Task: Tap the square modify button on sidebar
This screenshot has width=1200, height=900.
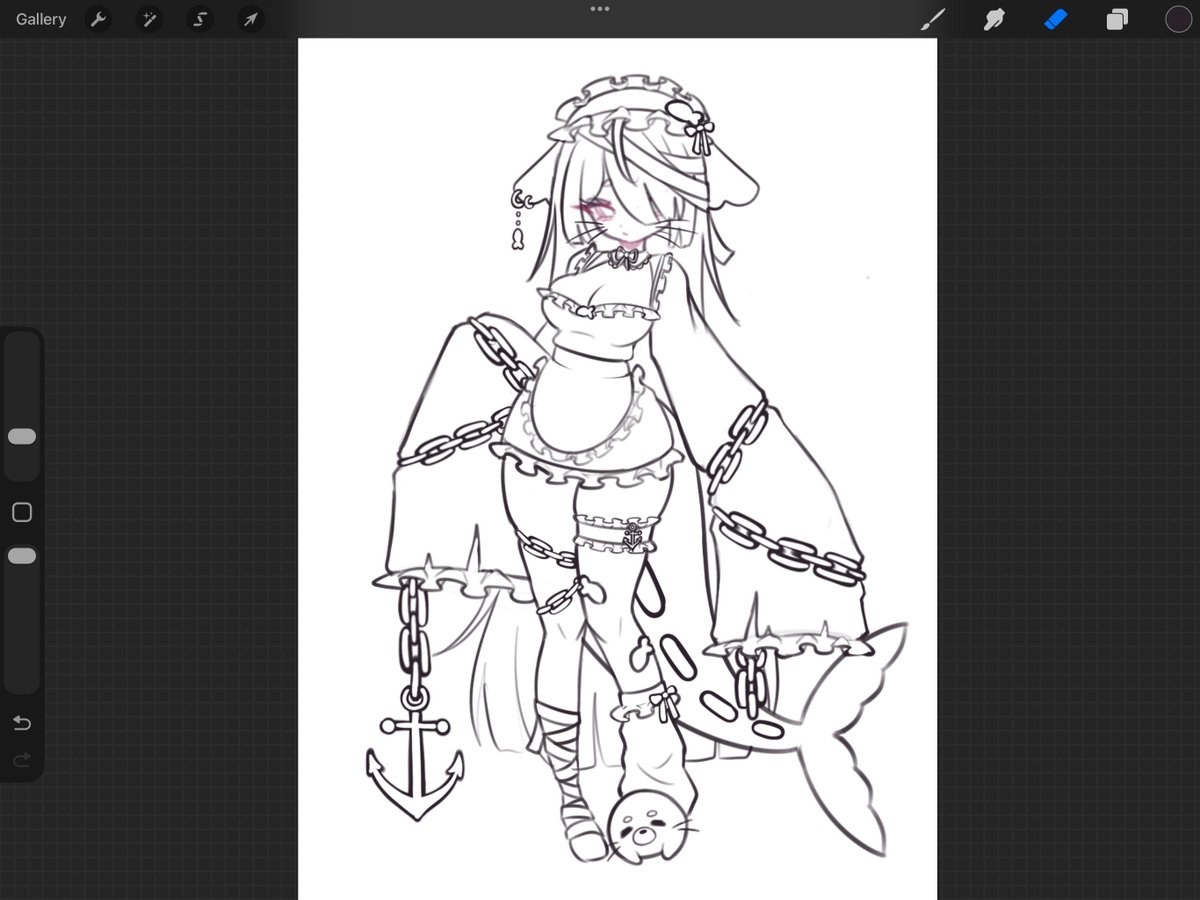Action: (x=22, y=513)
